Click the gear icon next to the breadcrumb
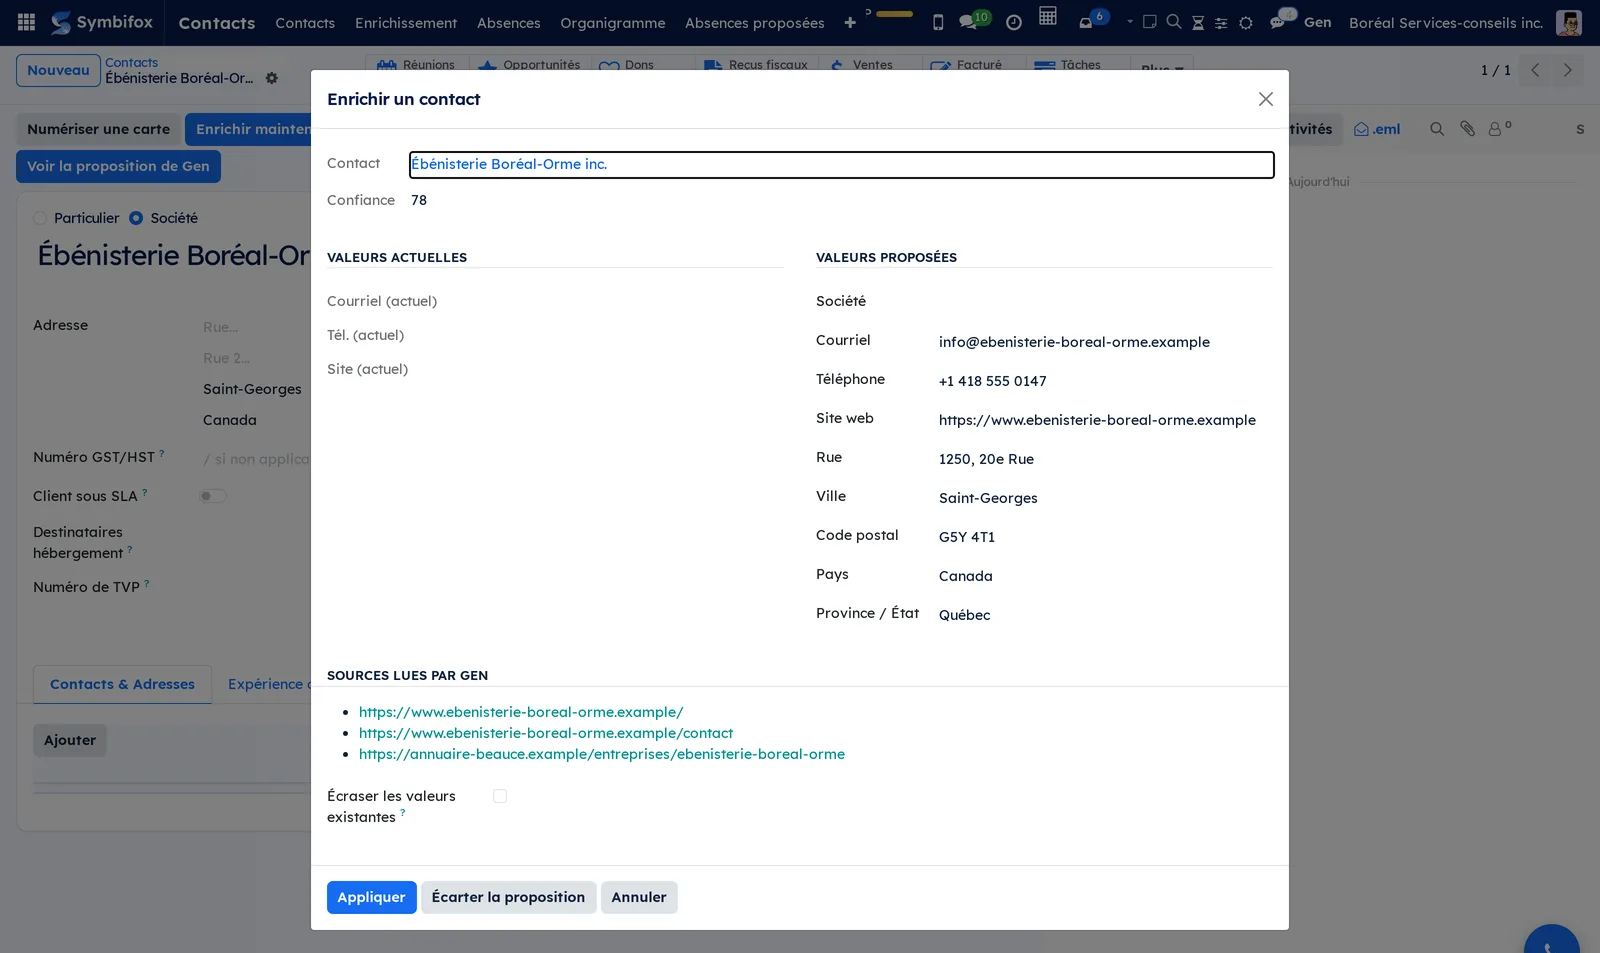 [x=272, y=78]
